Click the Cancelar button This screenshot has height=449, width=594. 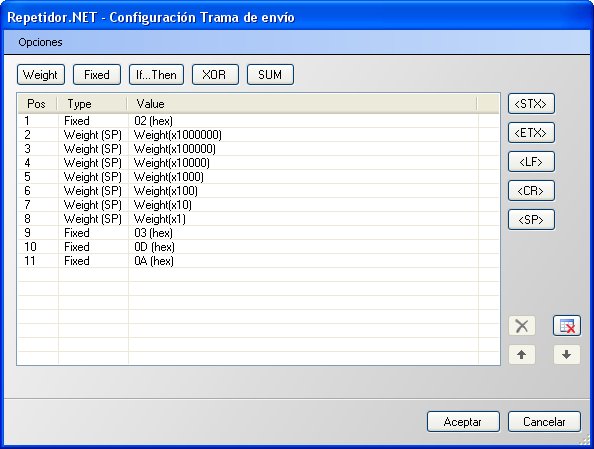(544, 422)
